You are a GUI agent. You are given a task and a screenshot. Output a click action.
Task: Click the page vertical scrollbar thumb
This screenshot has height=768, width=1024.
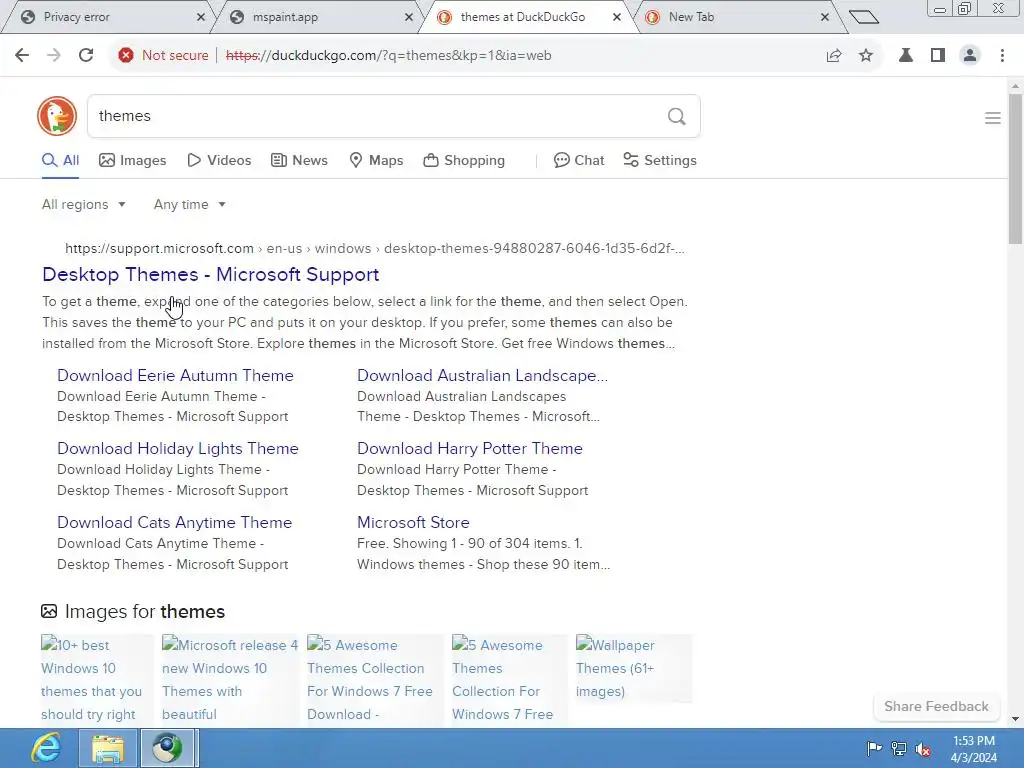(x=1015, y=168)
